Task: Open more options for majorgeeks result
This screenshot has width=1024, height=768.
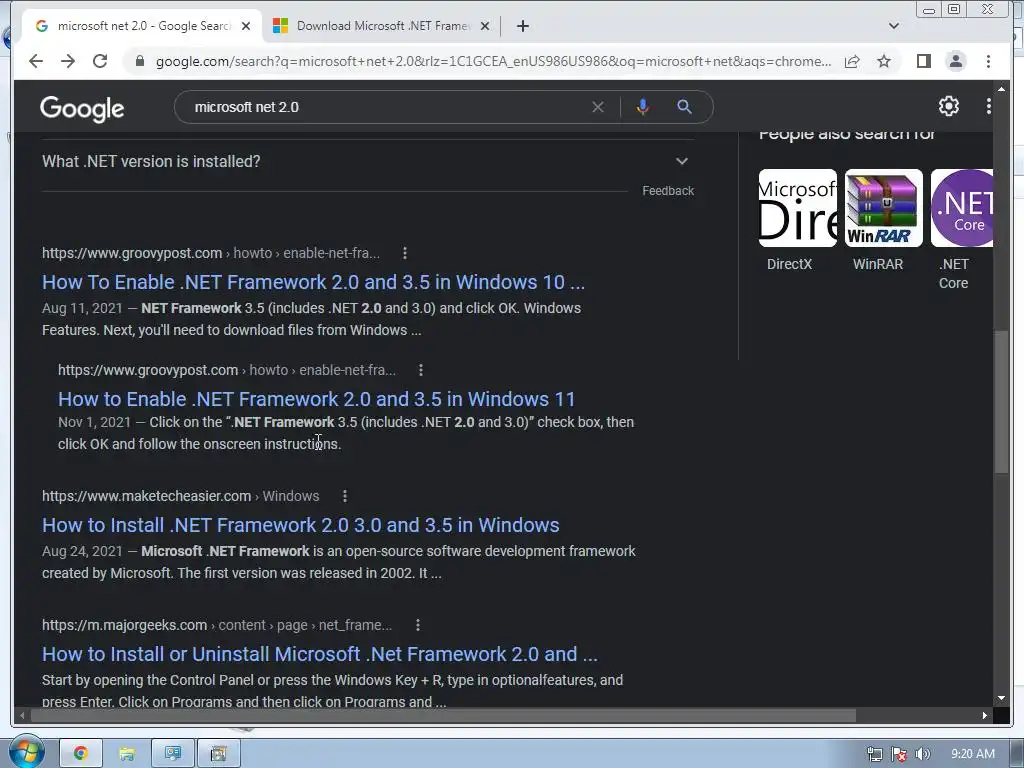Action: [418, 625]
